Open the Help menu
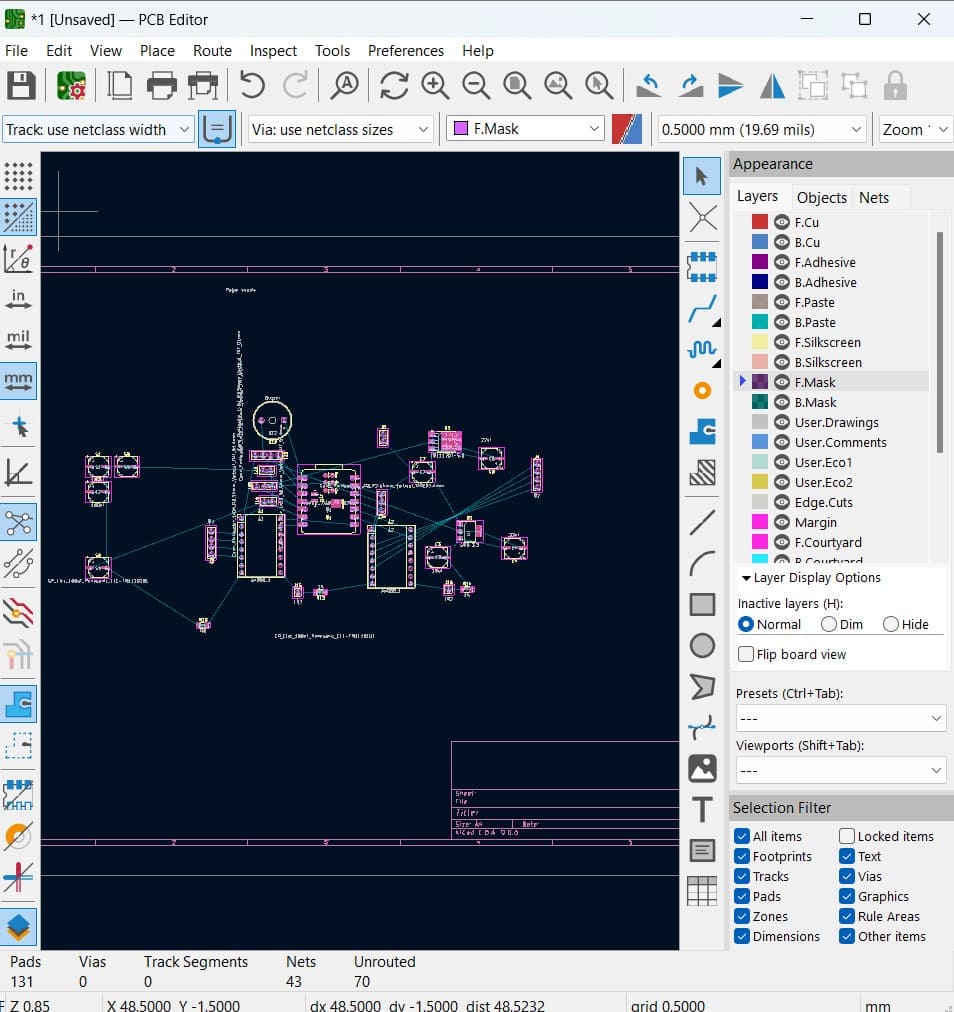Viewport: 954px width, 1012px height. click(x=478, y=50)
